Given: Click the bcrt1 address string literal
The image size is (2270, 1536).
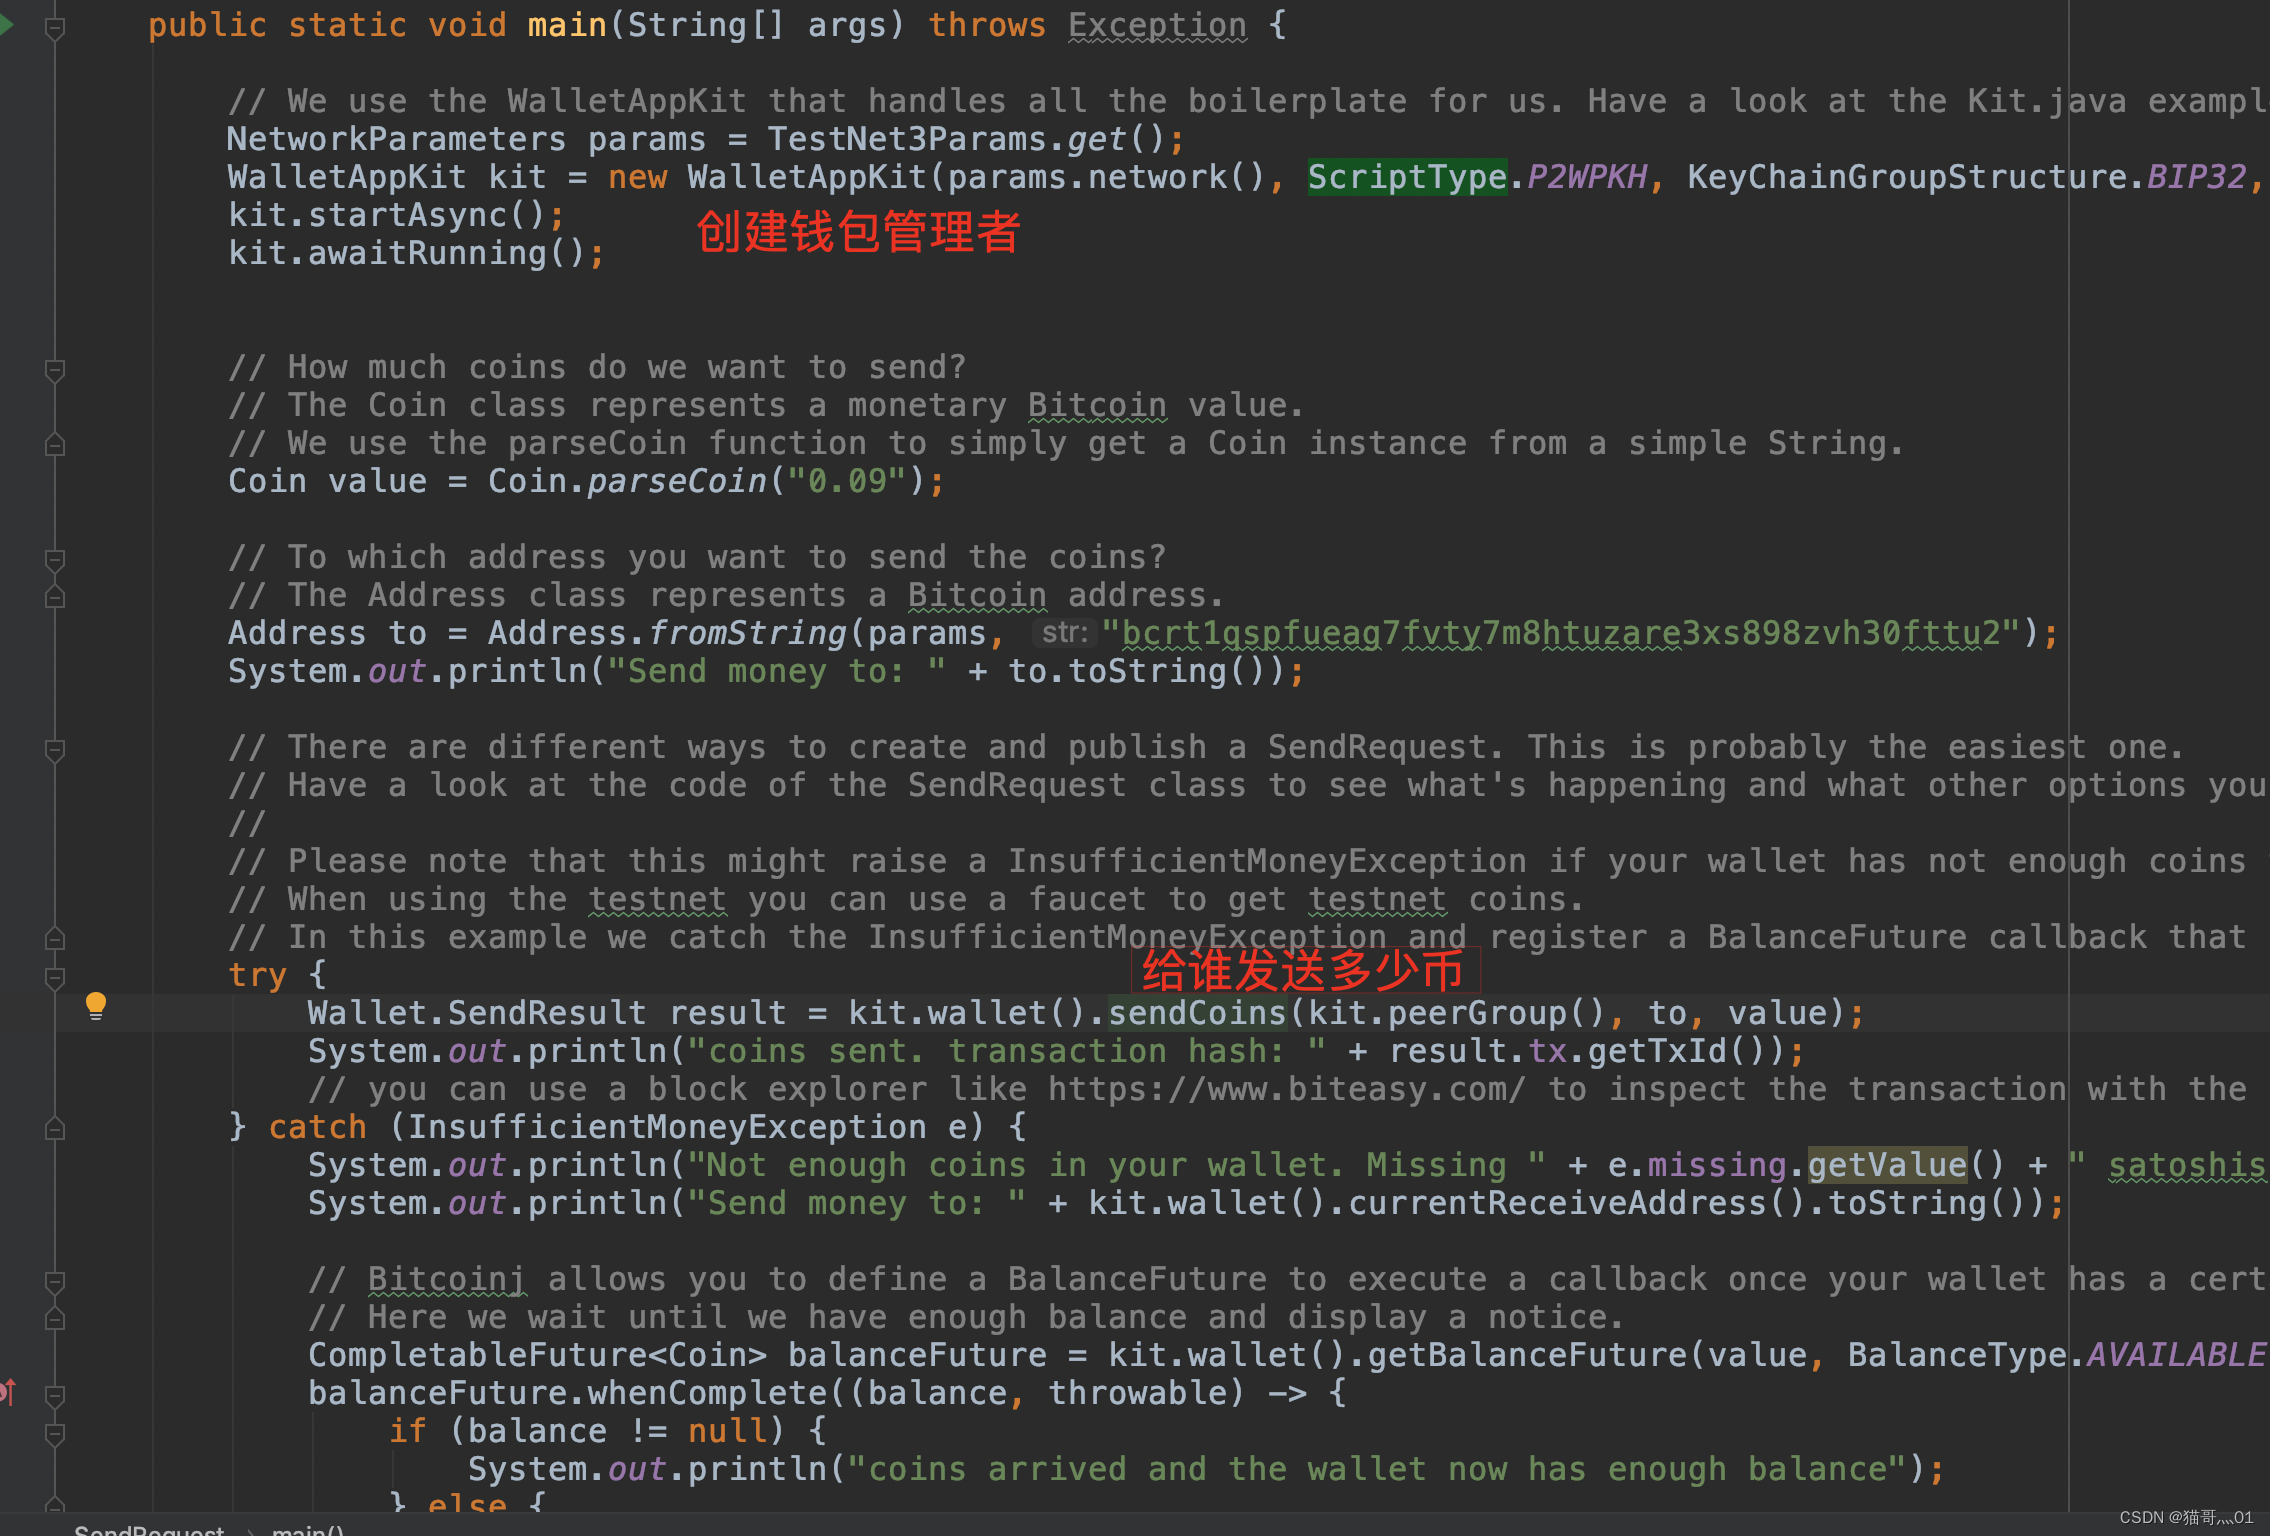Looking at the screenshot, I should point(1560,633).
